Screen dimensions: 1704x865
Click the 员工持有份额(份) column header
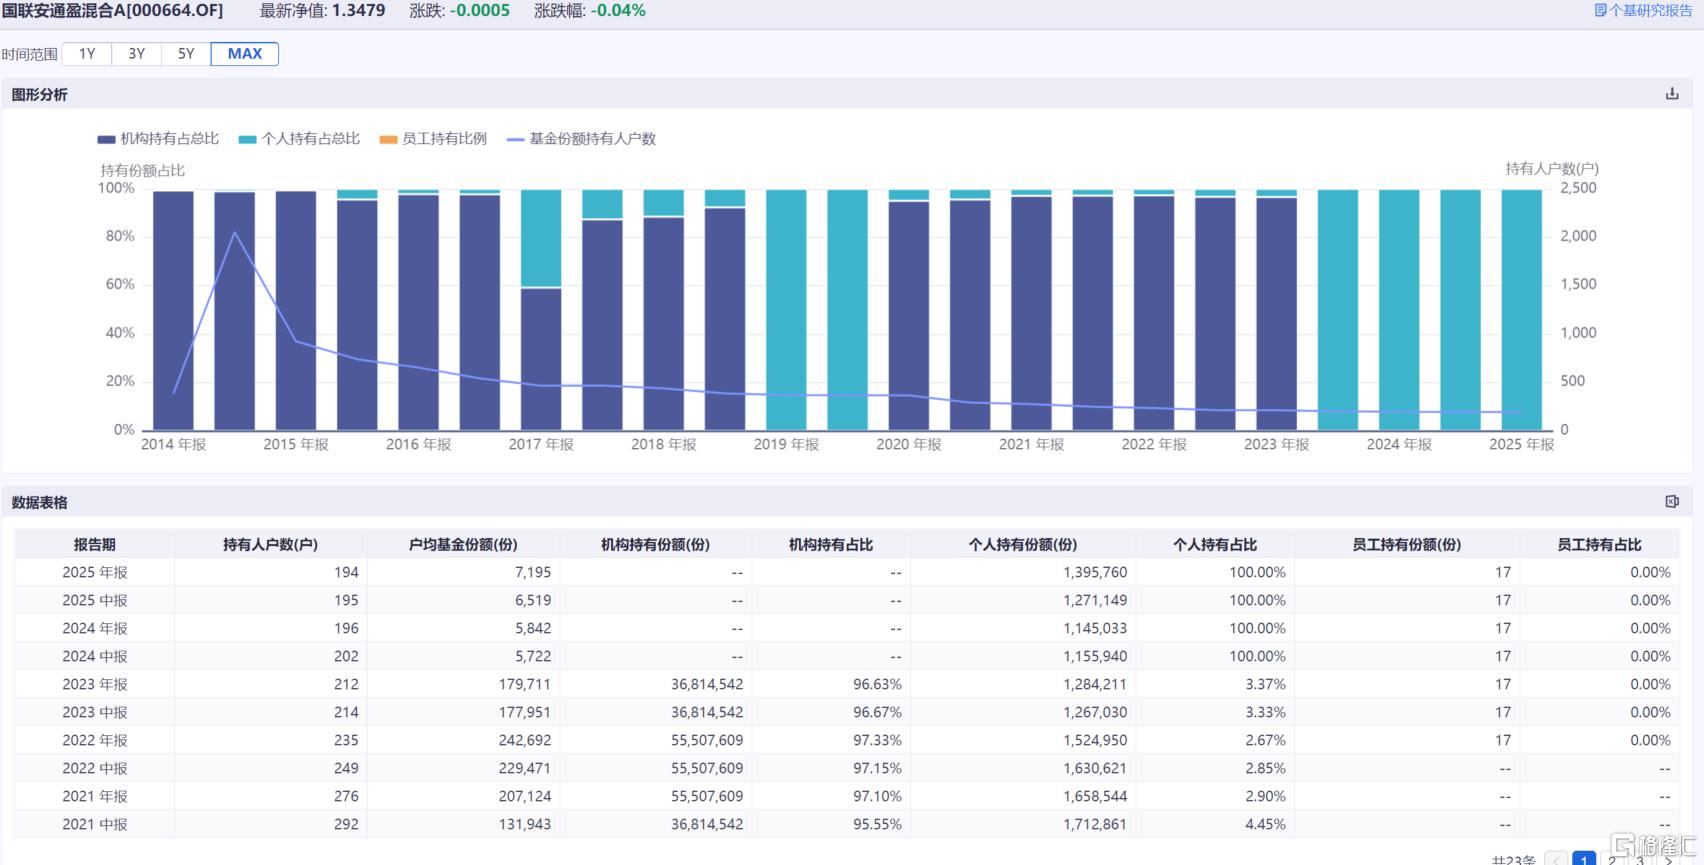coord(1407,545)
